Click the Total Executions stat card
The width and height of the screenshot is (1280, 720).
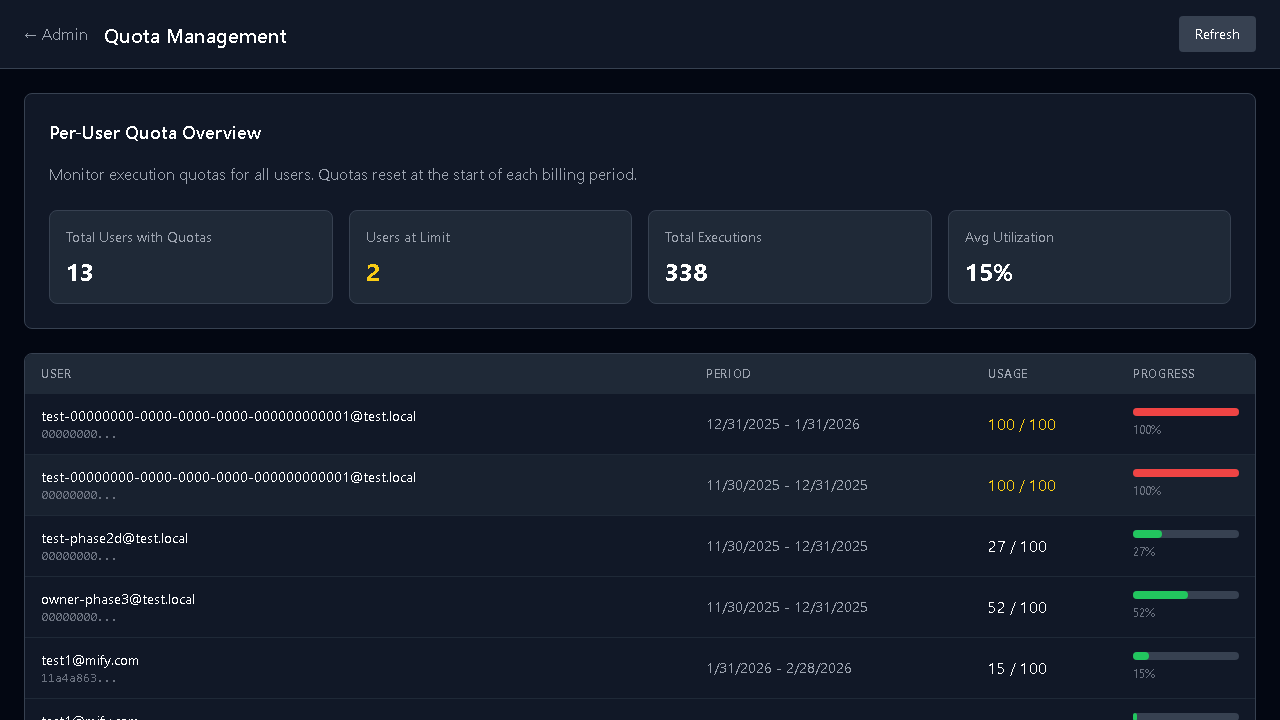[x=789, y=257]
